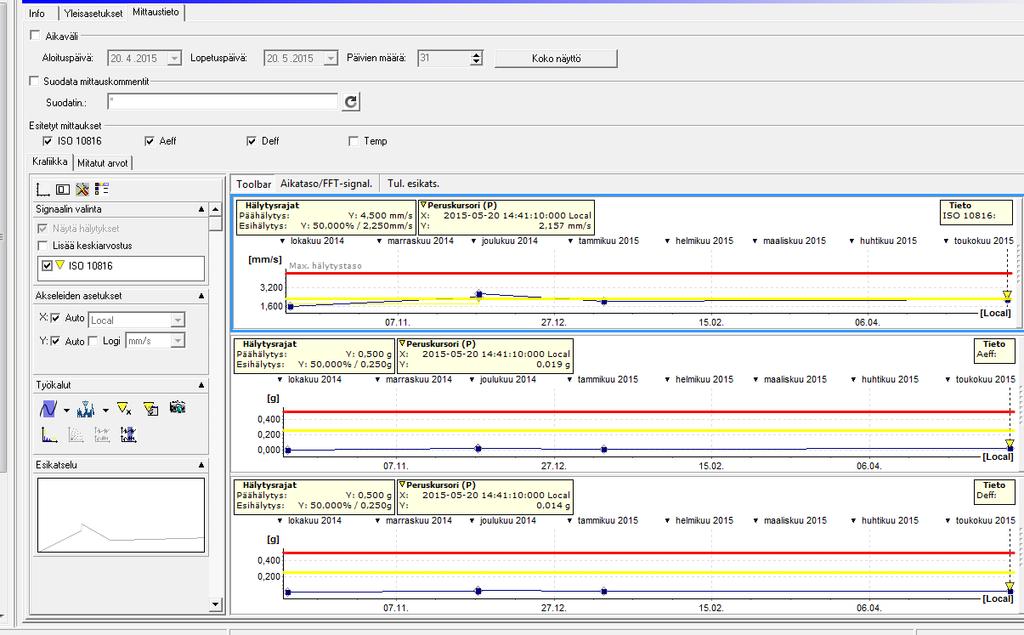Click the yellow cursor copy icon in Työkalut
Screen dimensions: 1024x635
[x=151, y=409]
